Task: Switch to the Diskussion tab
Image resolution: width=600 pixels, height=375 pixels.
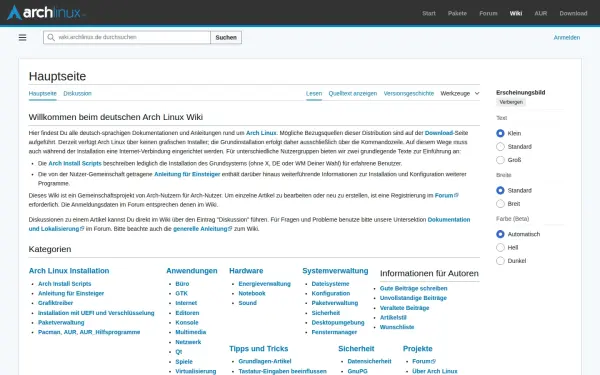Action: [x=77, y=93]
